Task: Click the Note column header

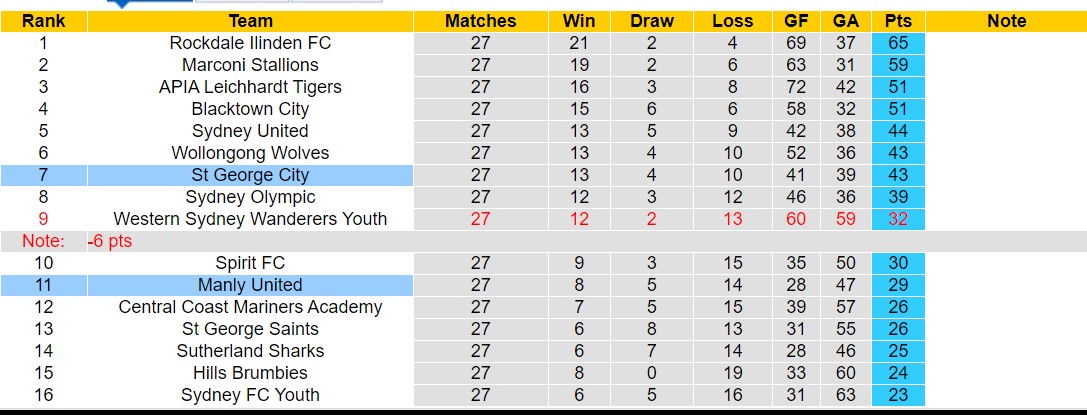Action: tap(1006, 21)
